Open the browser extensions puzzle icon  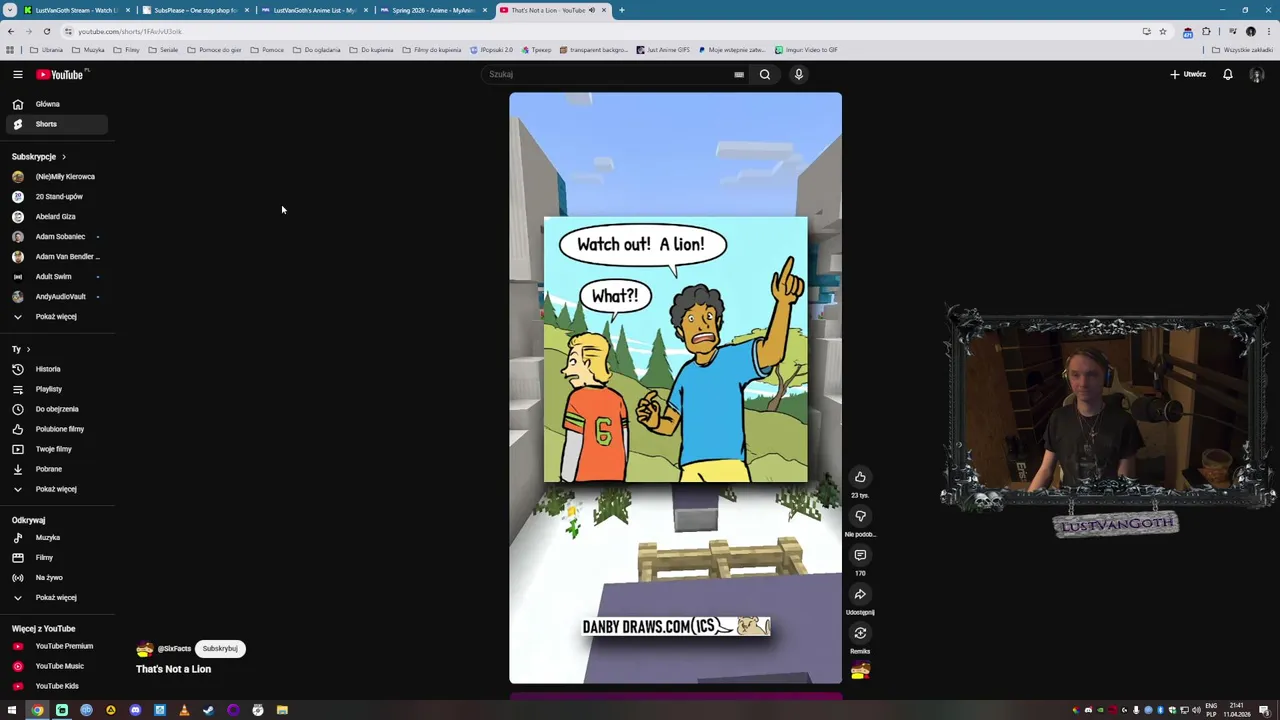coord(1206,31)
